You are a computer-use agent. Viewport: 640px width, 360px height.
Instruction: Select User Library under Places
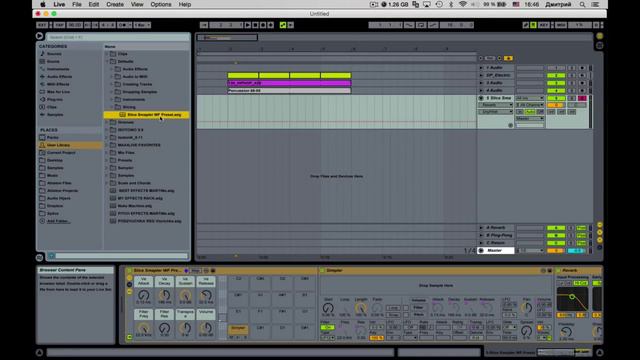point(58,145)
